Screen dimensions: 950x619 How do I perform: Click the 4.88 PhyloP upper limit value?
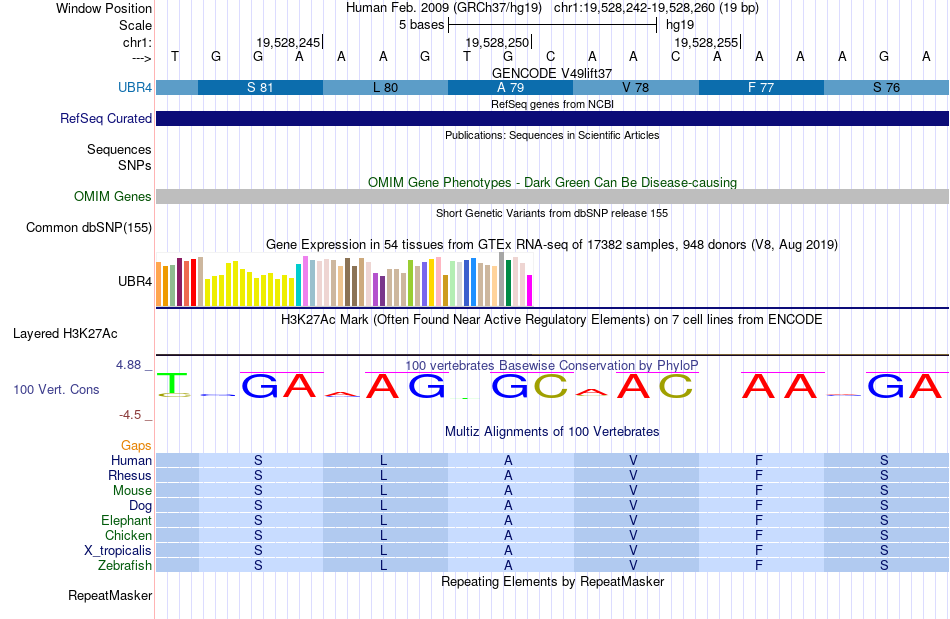(x=128, y=365)
